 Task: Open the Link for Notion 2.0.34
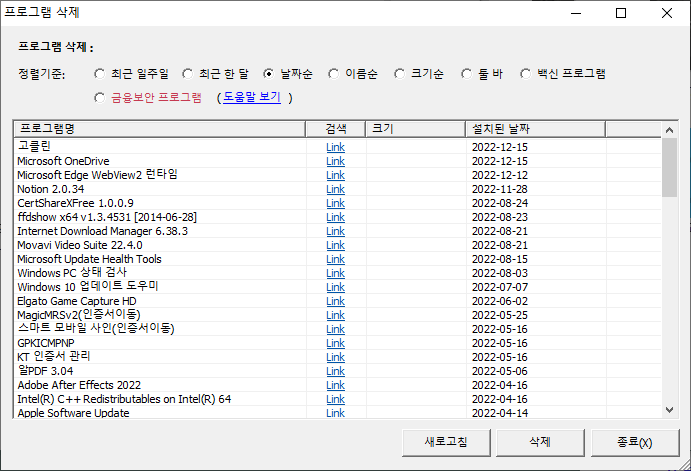pos(335,189)
